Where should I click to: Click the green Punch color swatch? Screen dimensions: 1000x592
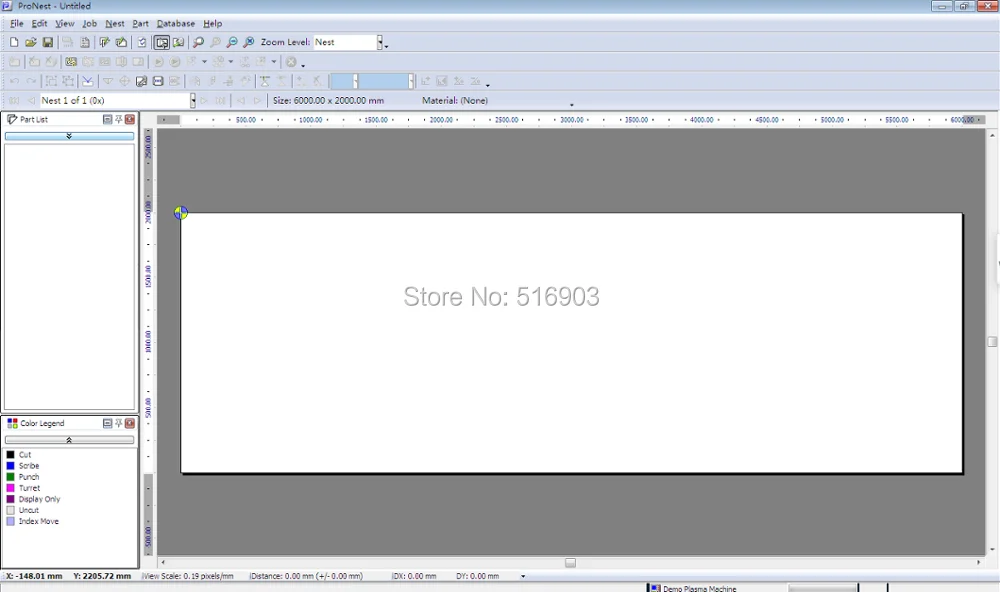[10, 477]
